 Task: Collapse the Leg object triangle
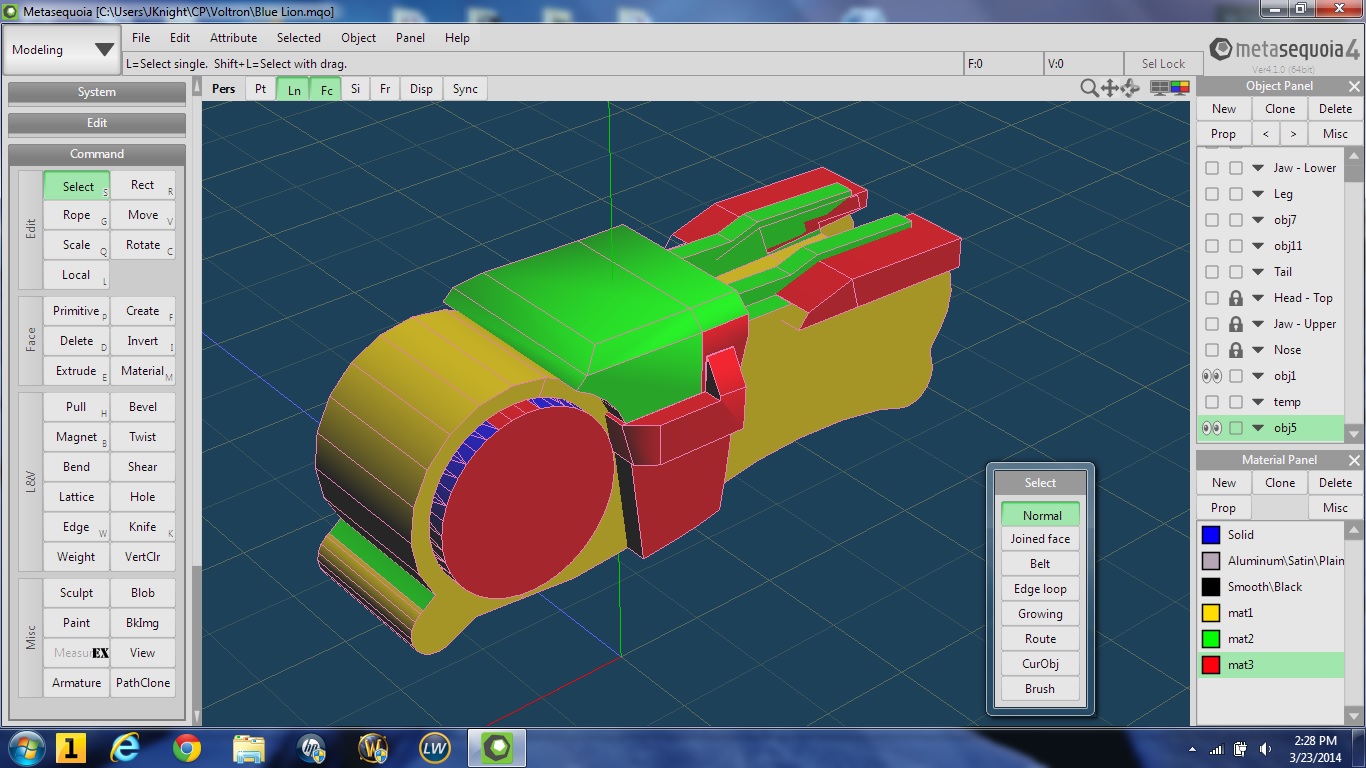click(1258, 194)
